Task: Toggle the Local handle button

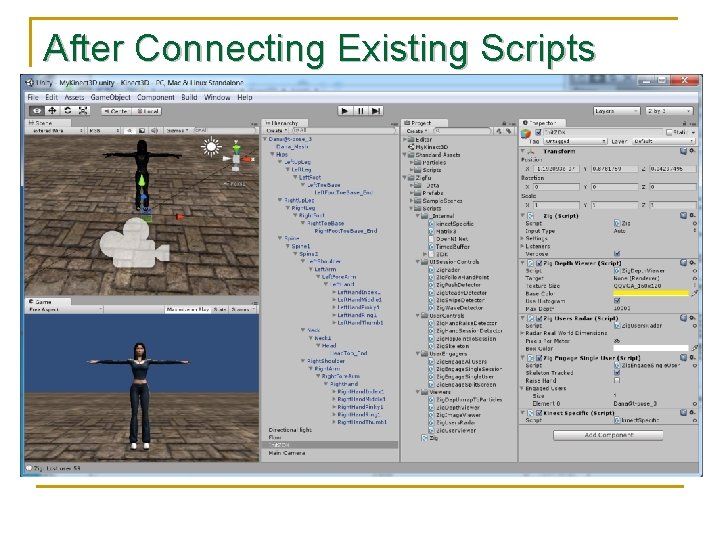Action: 147,111
